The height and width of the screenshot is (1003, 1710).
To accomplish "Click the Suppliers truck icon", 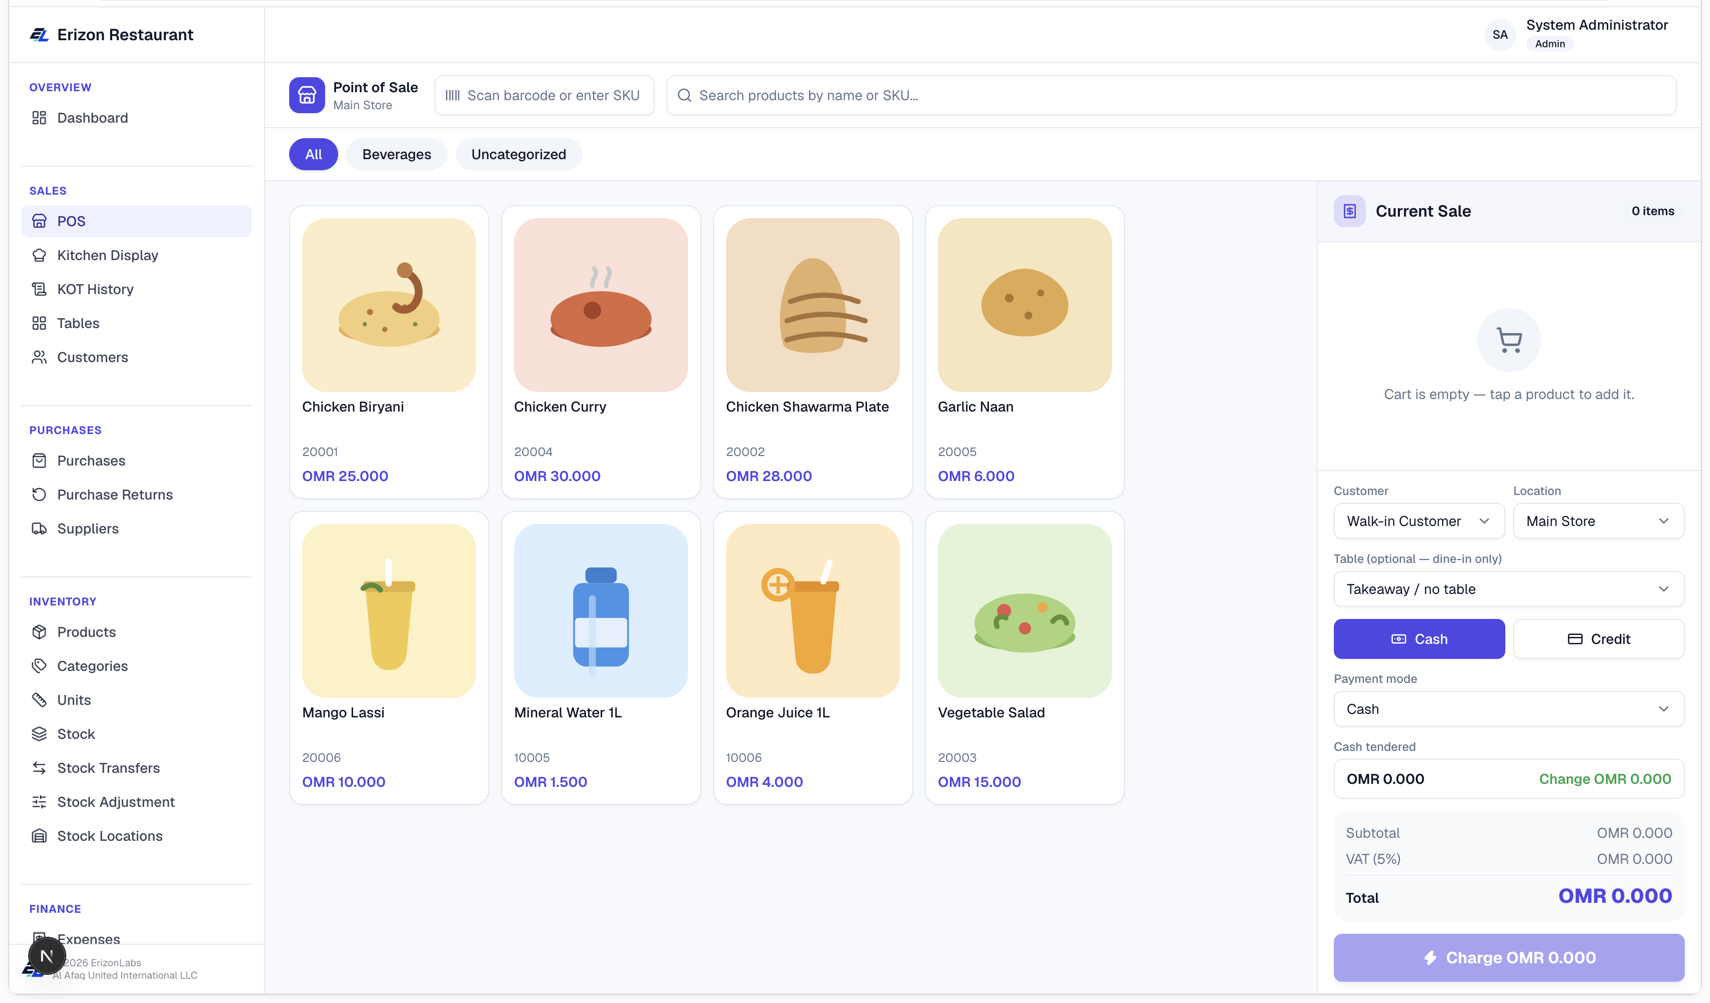I will pos(39,528).
